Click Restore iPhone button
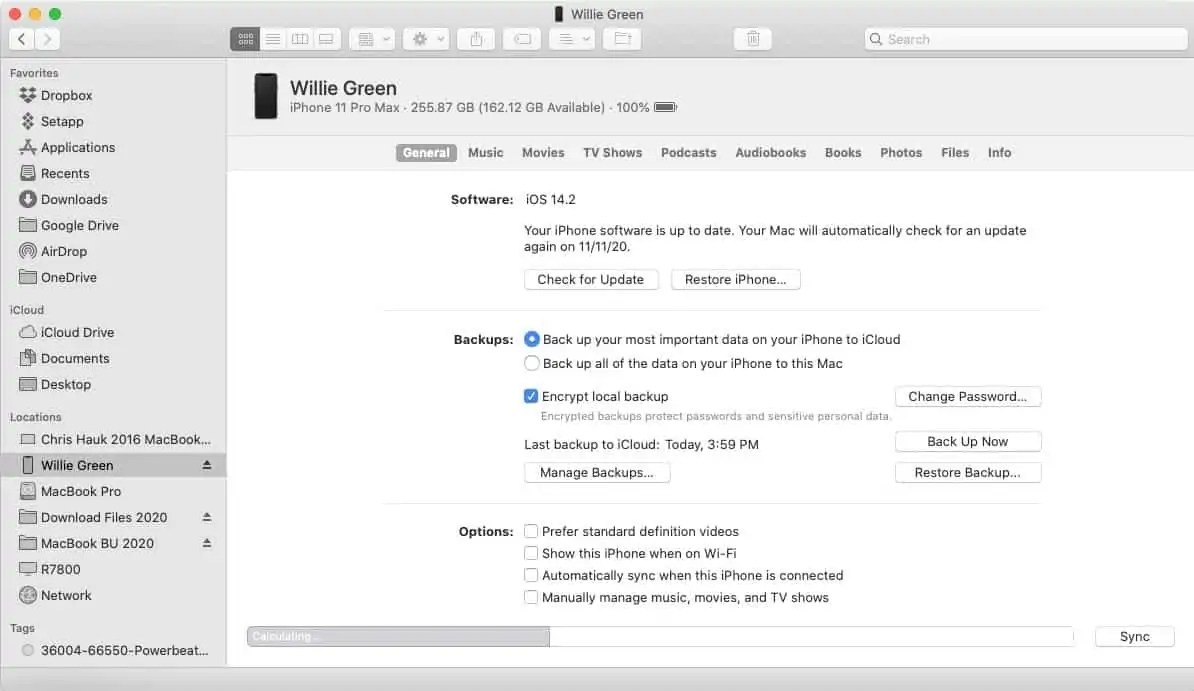The height and width of the screenshot is (691, 1194). tap(736, 280)
